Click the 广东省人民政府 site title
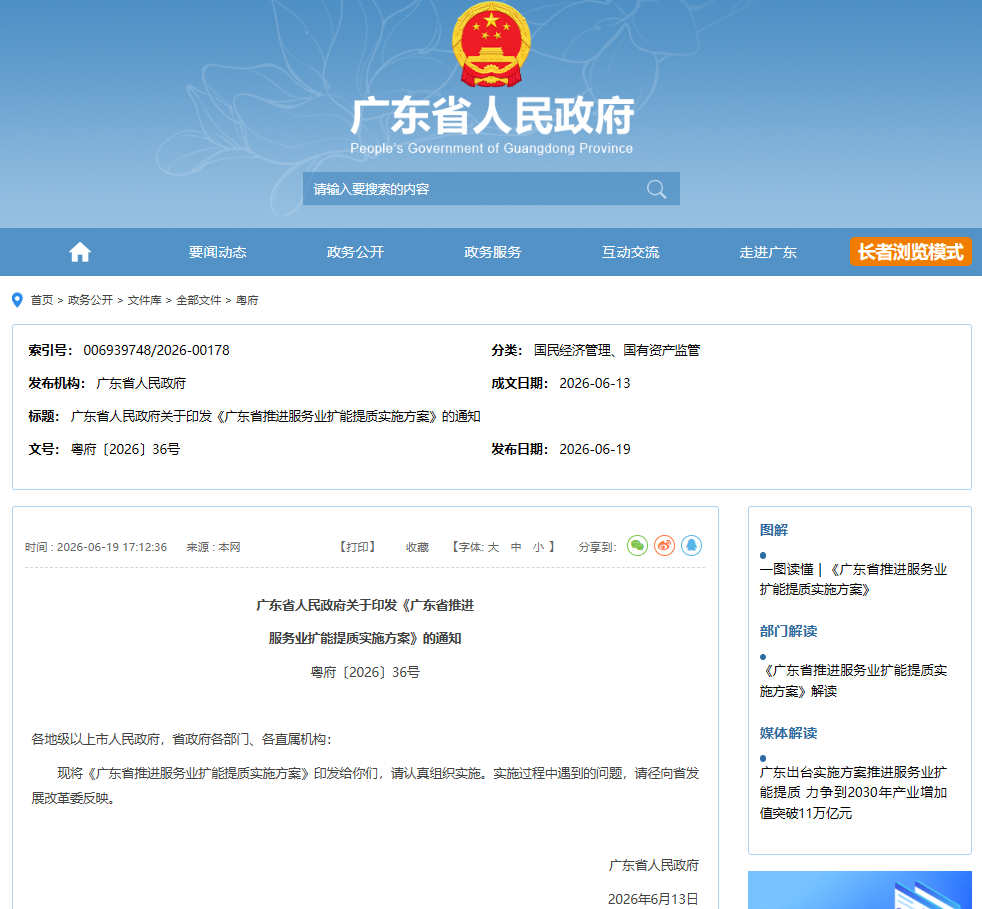Viewport: 982px width, 909px height. click(x=492, y=117)
